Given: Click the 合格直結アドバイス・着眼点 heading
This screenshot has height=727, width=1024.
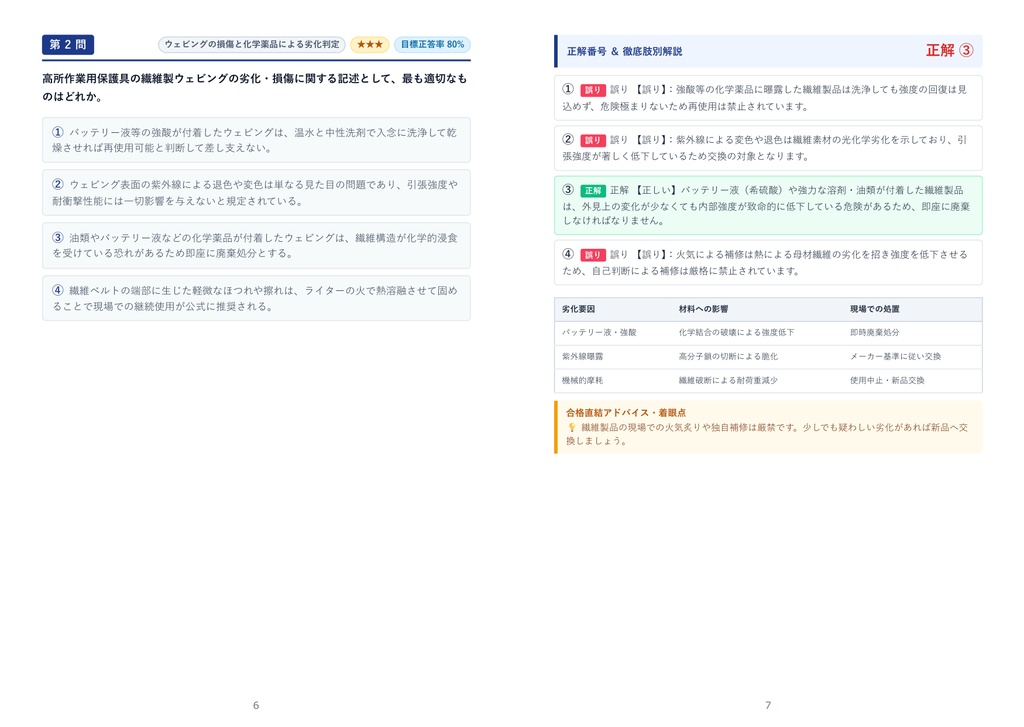Looking at the screenshot, I should (x=626, y=413).
